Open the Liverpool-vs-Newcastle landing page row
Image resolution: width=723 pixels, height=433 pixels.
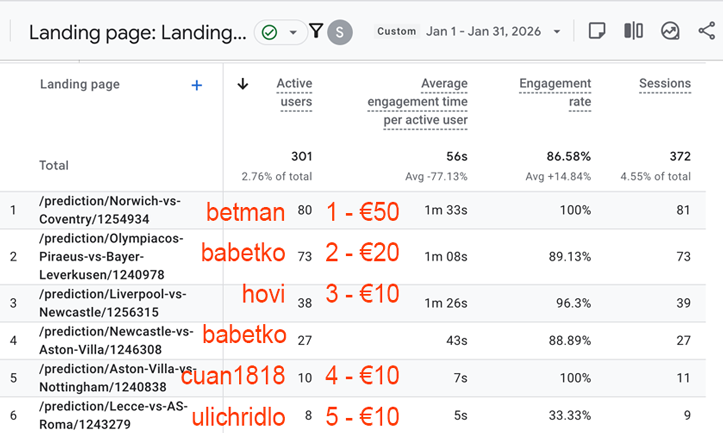(104, 302)
